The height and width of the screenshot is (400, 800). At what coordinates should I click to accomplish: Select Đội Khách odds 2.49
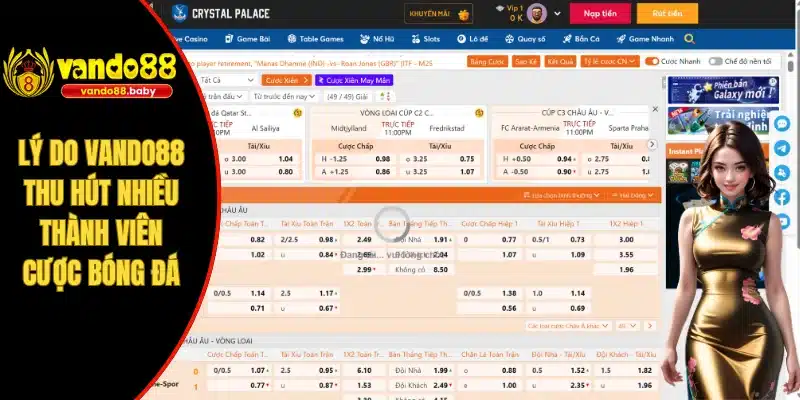click(421, 386)
